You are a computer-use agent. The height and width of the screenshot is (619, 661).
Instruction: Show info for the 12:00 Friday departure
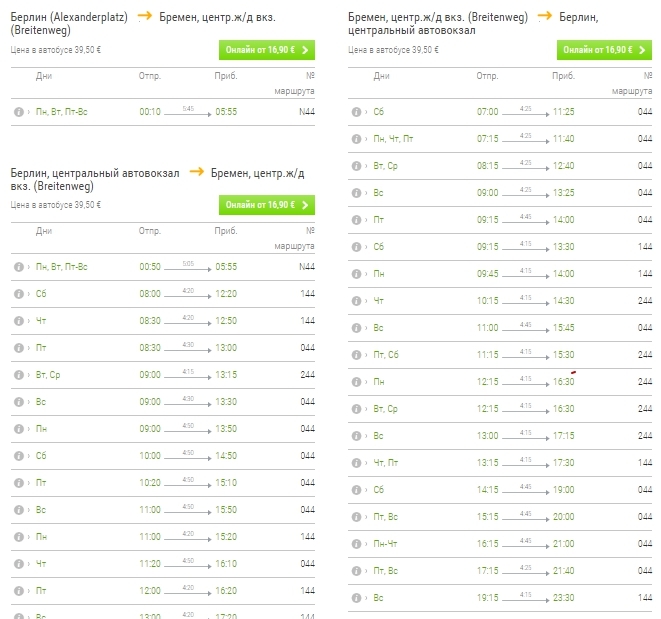pyautogui.click(x=19, y=590)
